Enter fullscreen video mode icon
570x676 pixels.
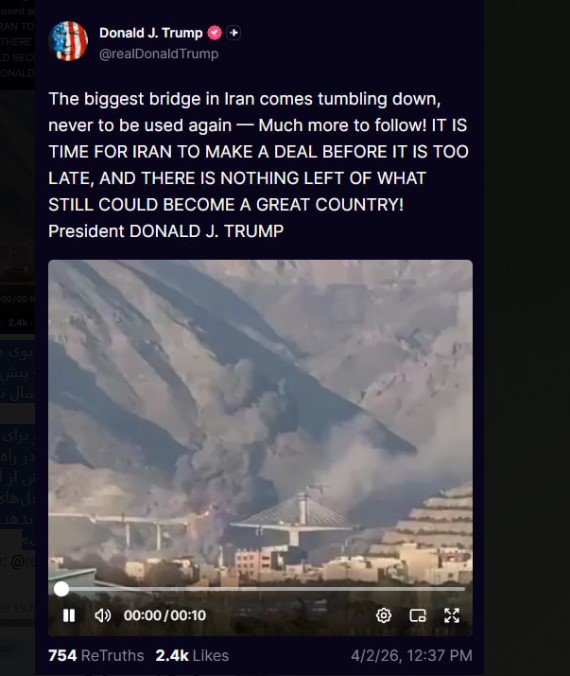(451, 615)
